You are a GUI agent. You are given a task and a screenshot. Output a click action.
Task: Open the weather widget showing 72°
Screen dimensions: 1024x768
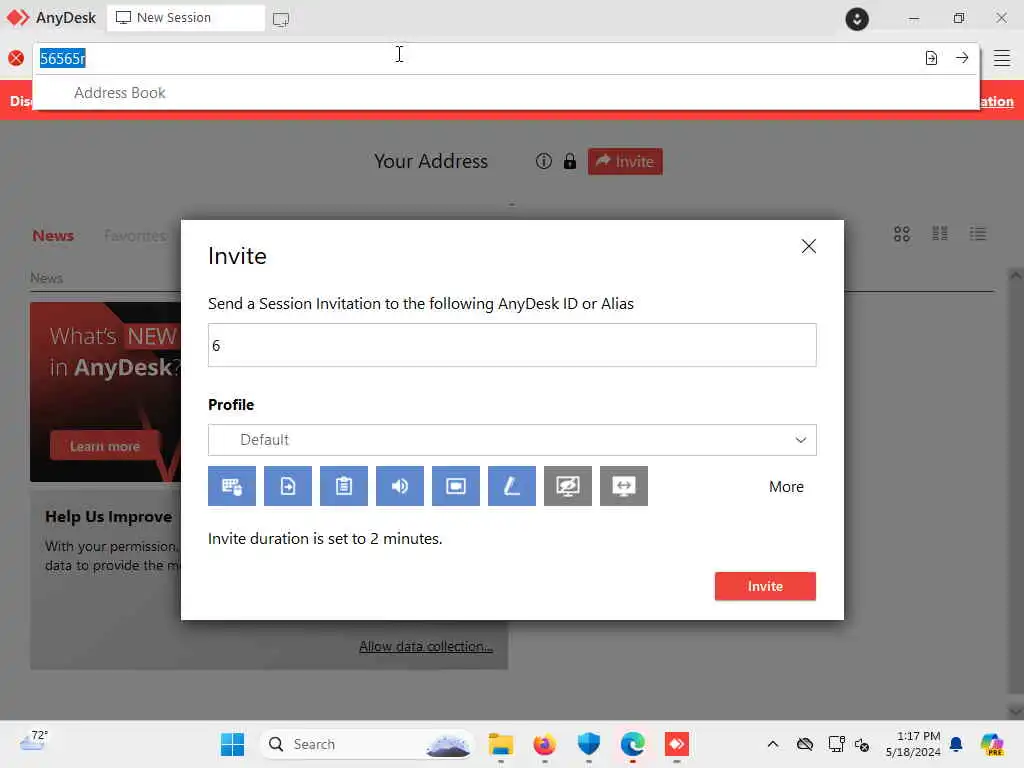[x=33, y=741]
